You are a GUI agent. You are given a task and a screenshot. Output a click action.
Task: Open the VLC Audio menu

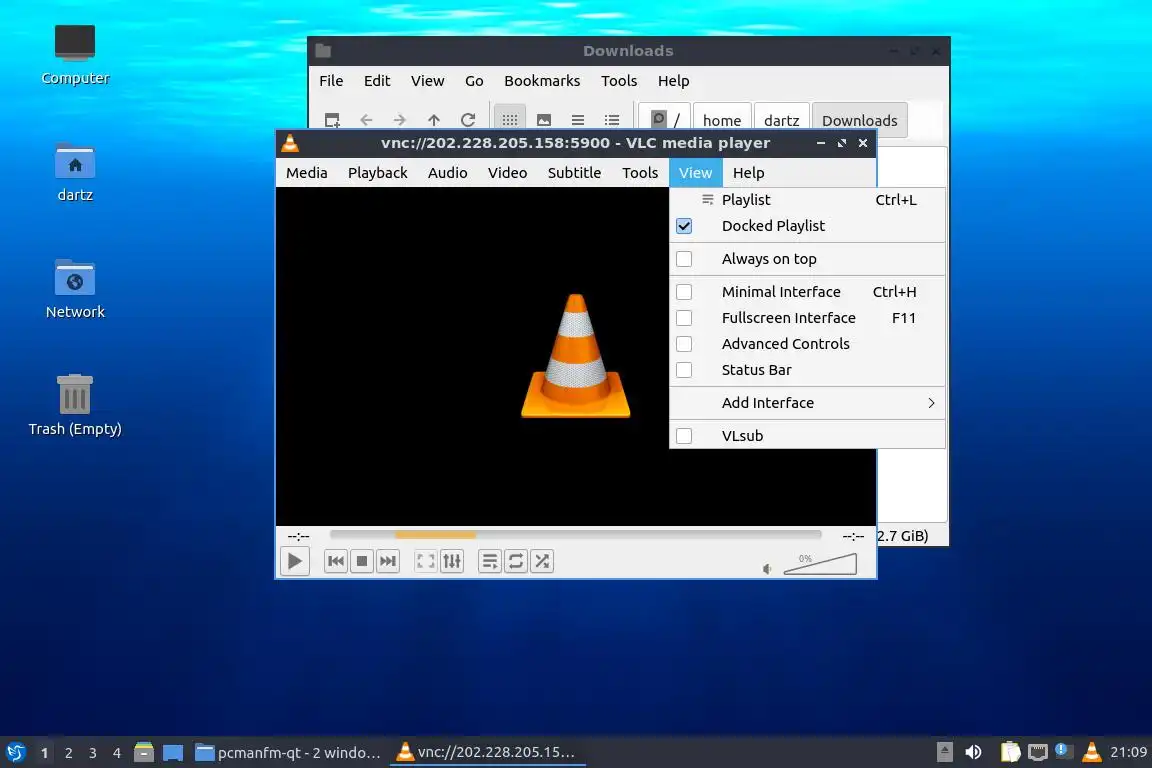pyautogui.click(x=447, y=173)
